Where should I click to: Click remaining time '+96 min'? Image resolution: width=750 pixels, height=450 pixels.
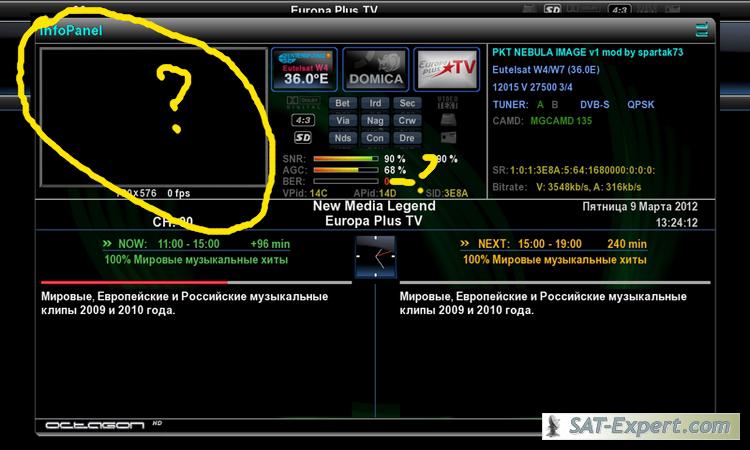point(270,244)
